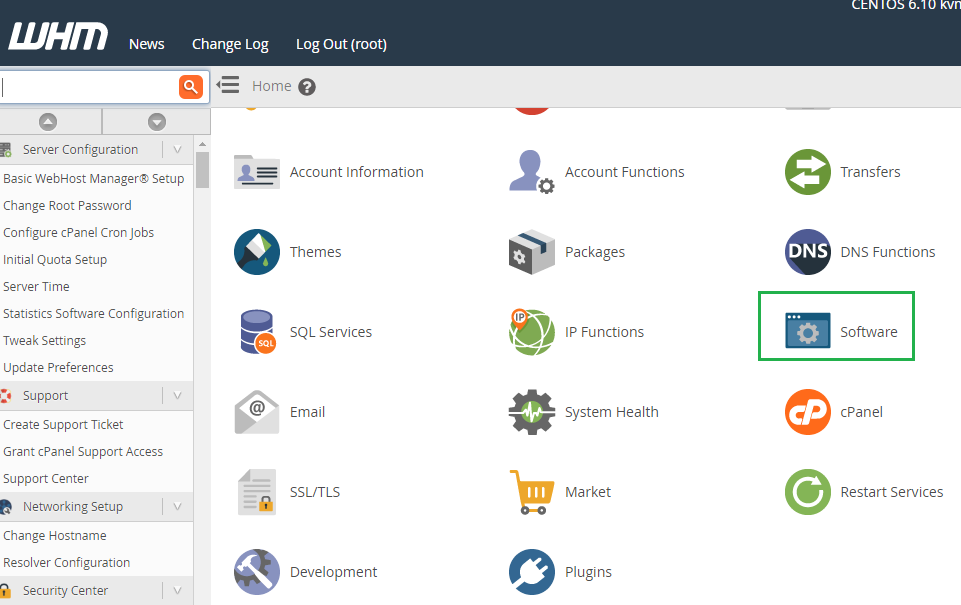Image resolution: width=961 pixels, height=605 pixels.
Task: Open Update Preferences link
Action: pos(58,368)
